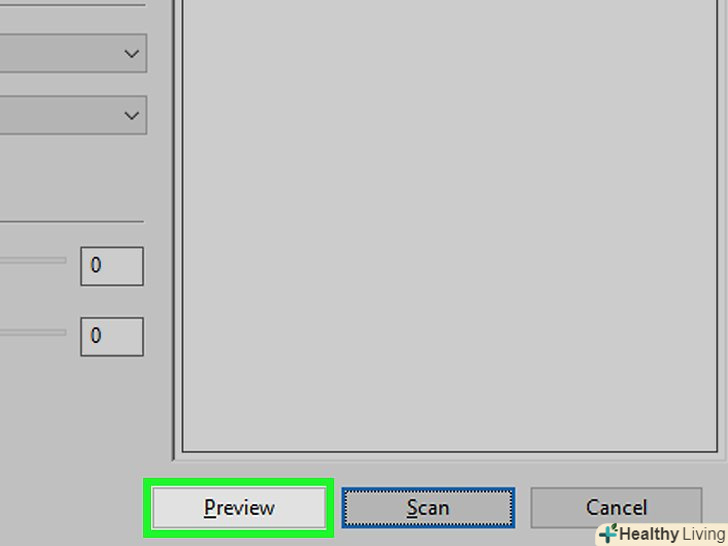The width and height of the screenshot is (728, 546).
Task: Click the underlined P in Preview
Action: (x=210, y=507)
